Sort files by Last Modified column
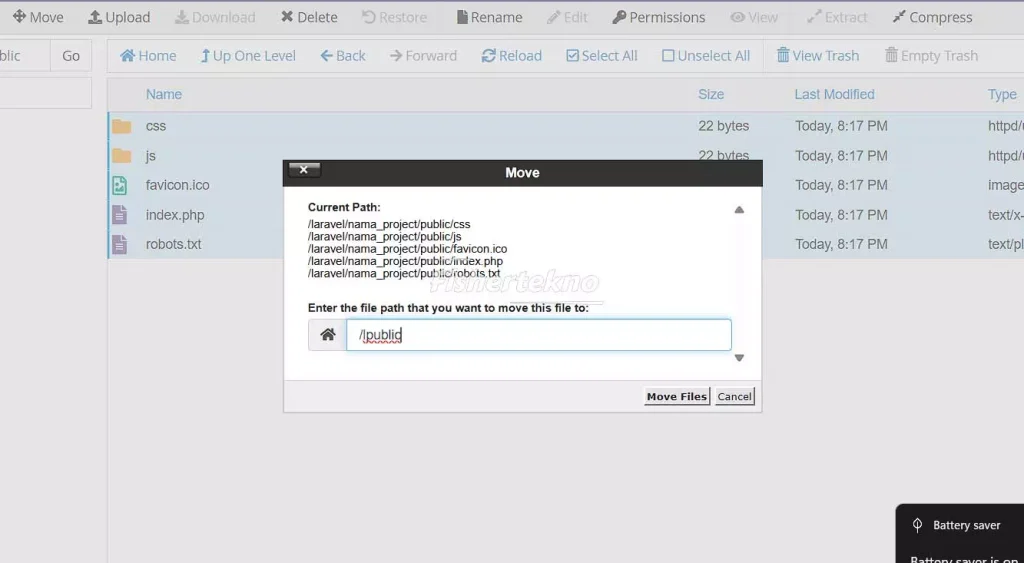This screenshot has width=1024, height=563. coord(834,94)
